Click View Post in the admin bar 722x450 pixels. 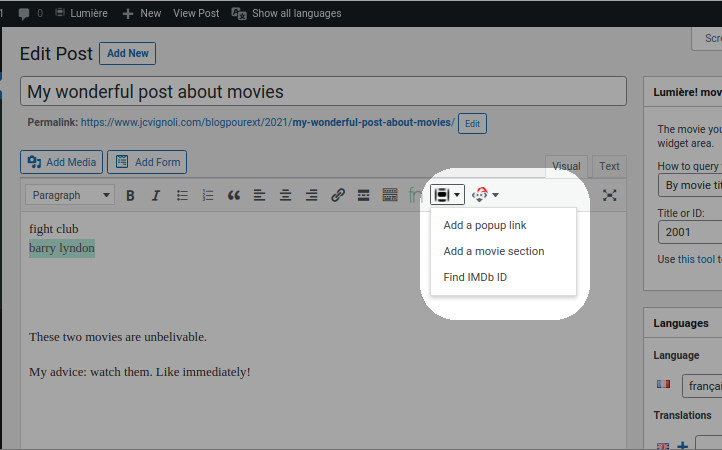pos(196,13)
